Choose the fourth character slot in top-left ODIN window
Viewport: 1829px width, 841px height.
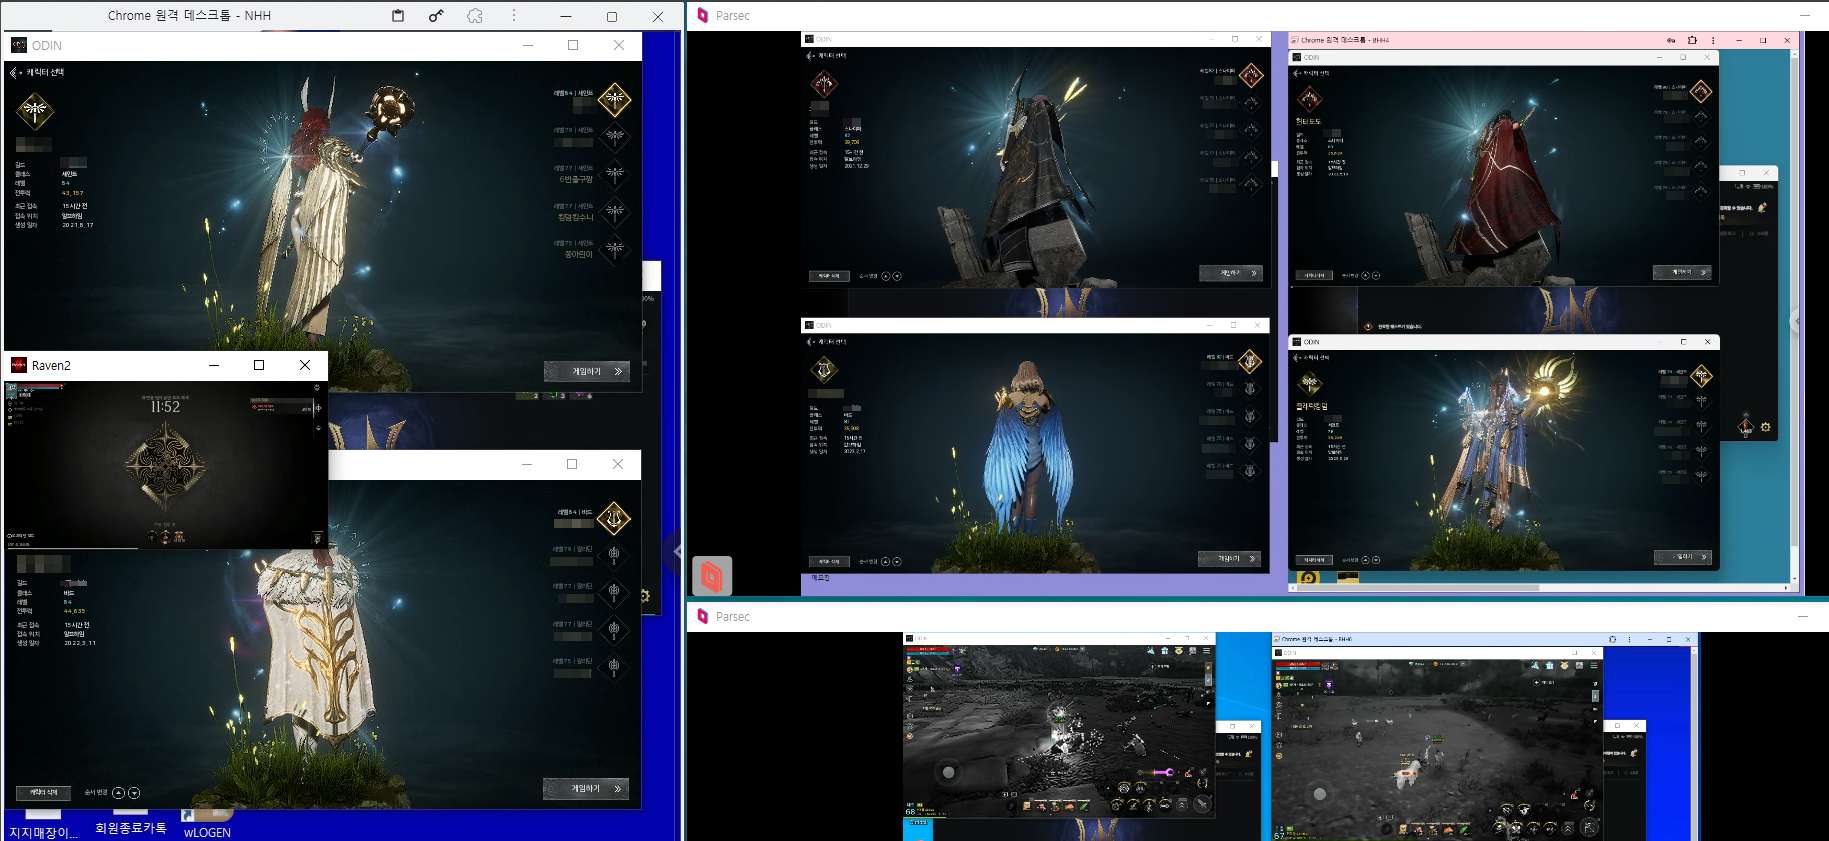(x=615, y=211)
